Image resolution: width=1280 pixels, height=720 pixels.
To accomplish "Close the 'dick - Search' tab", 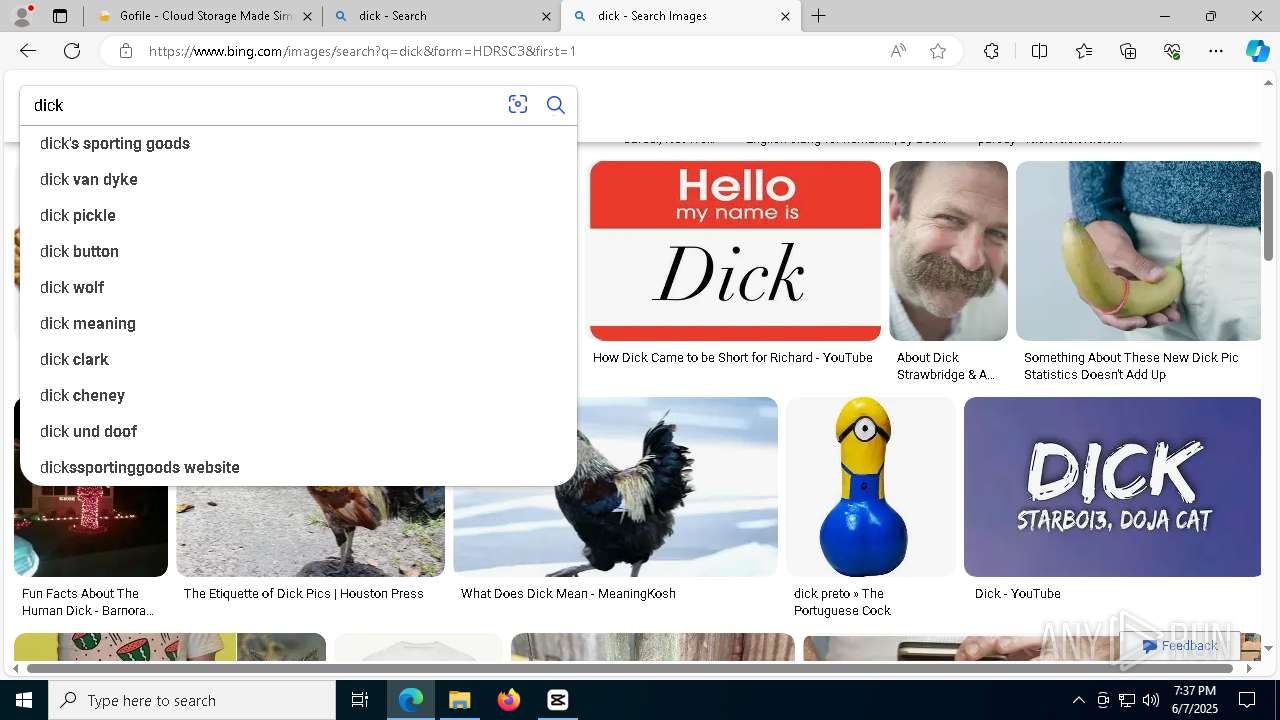I will tap(546, 16).
